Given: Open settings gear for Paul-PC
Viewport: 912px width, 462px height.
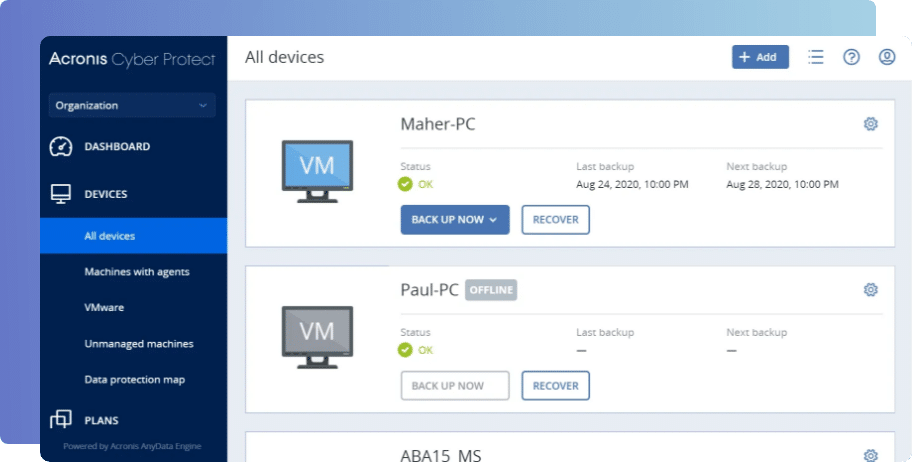Looking at the screenshot, I should point(870,290).
